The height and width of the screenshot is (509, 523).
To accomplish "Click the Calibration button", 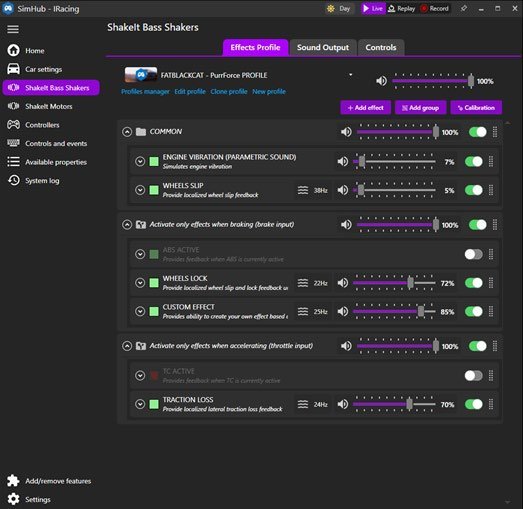I will pos(476,108).
